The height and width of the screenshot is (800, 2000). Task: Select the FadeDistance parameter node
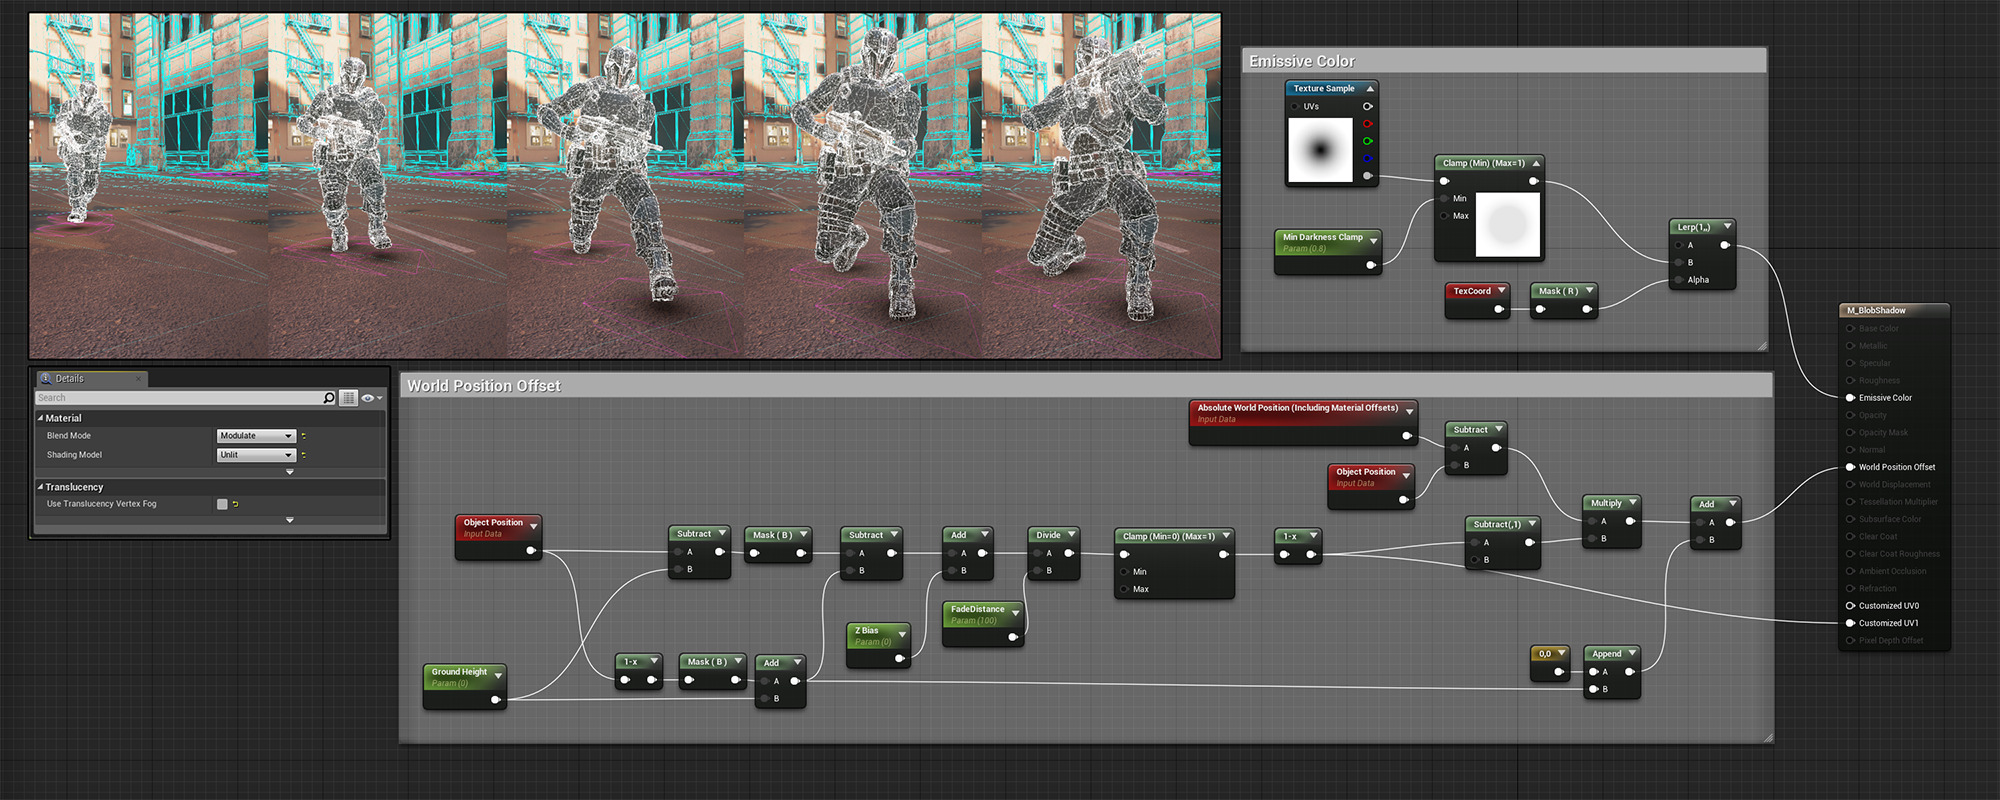[x=977, y=609]
